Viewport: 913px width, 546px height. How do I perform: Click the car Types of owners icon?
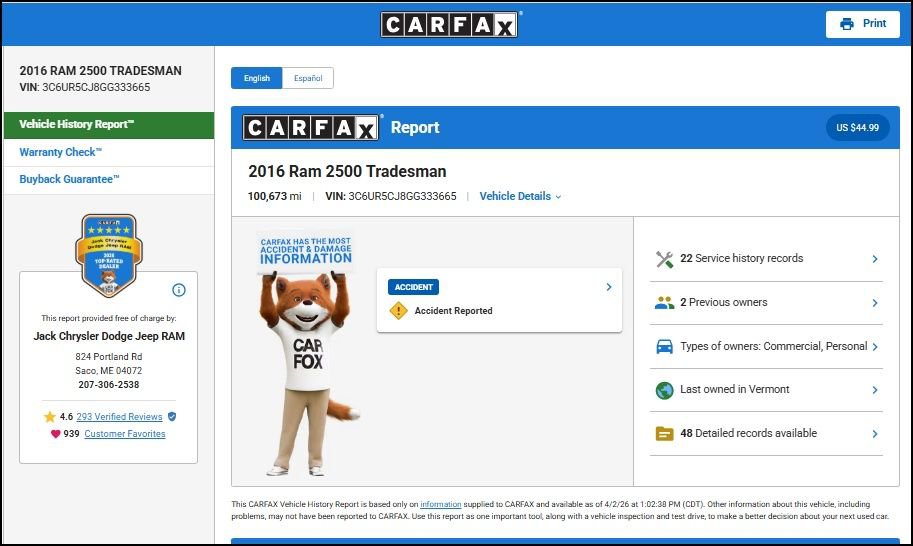(x=664, y=347)
